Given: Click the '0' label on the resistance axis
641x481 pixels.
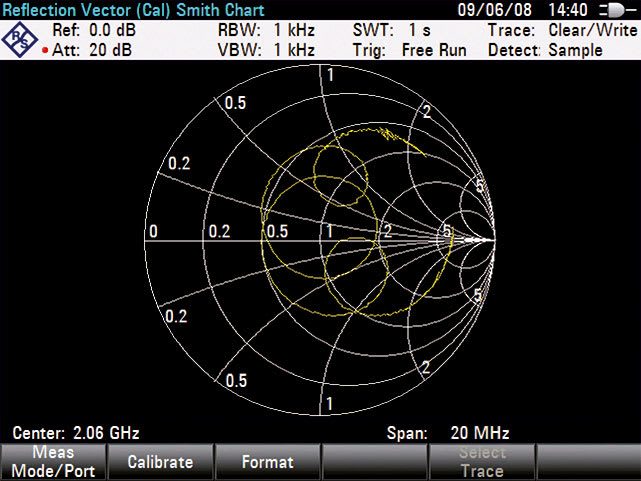Looking at the screenshot, I should (153, 231).
